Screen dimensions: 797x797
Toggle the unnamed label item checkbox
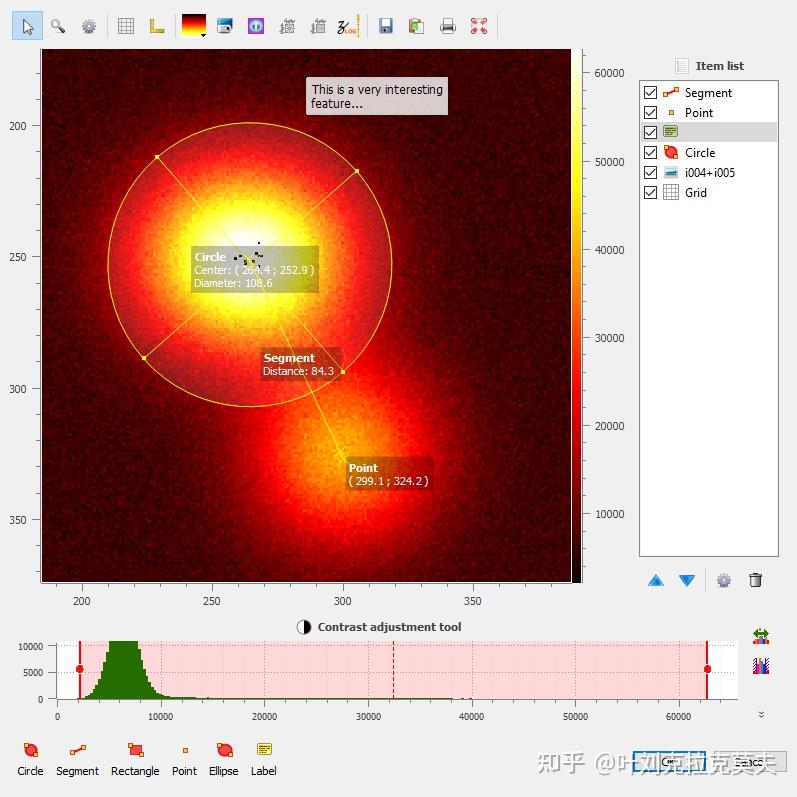(650, 132)
